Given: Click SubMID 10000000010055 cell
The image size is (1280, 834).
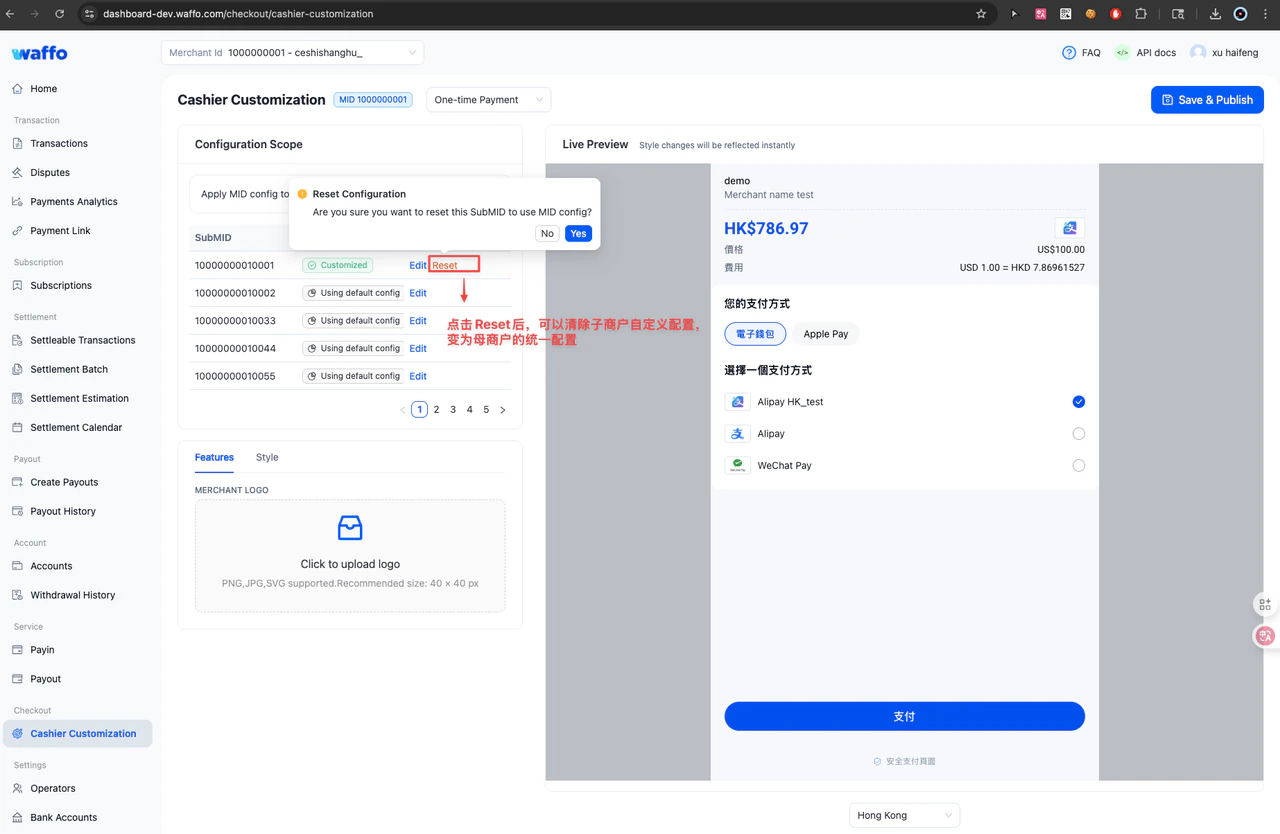Looking at the screenshot, I should tap(235, 376).
